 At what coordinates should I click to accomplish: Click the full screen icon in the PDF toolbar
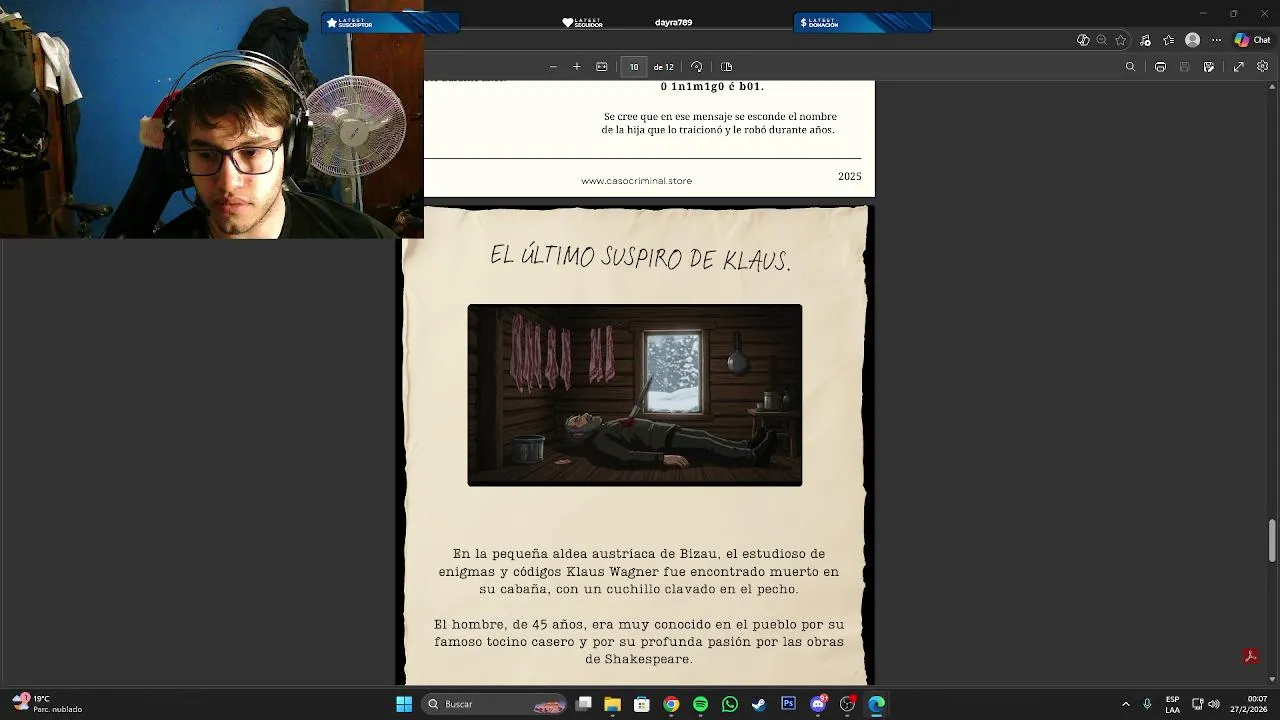click(x=1239, y=67)
